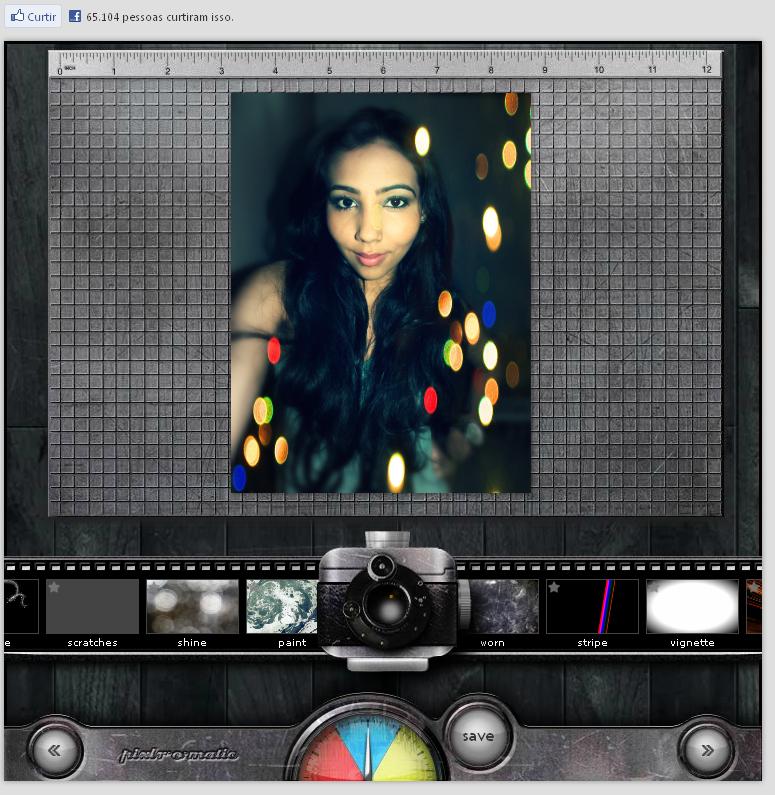
Task: Click the '65.104 pessoas curtiram isso' text
Action: click(x=160, y=17)
